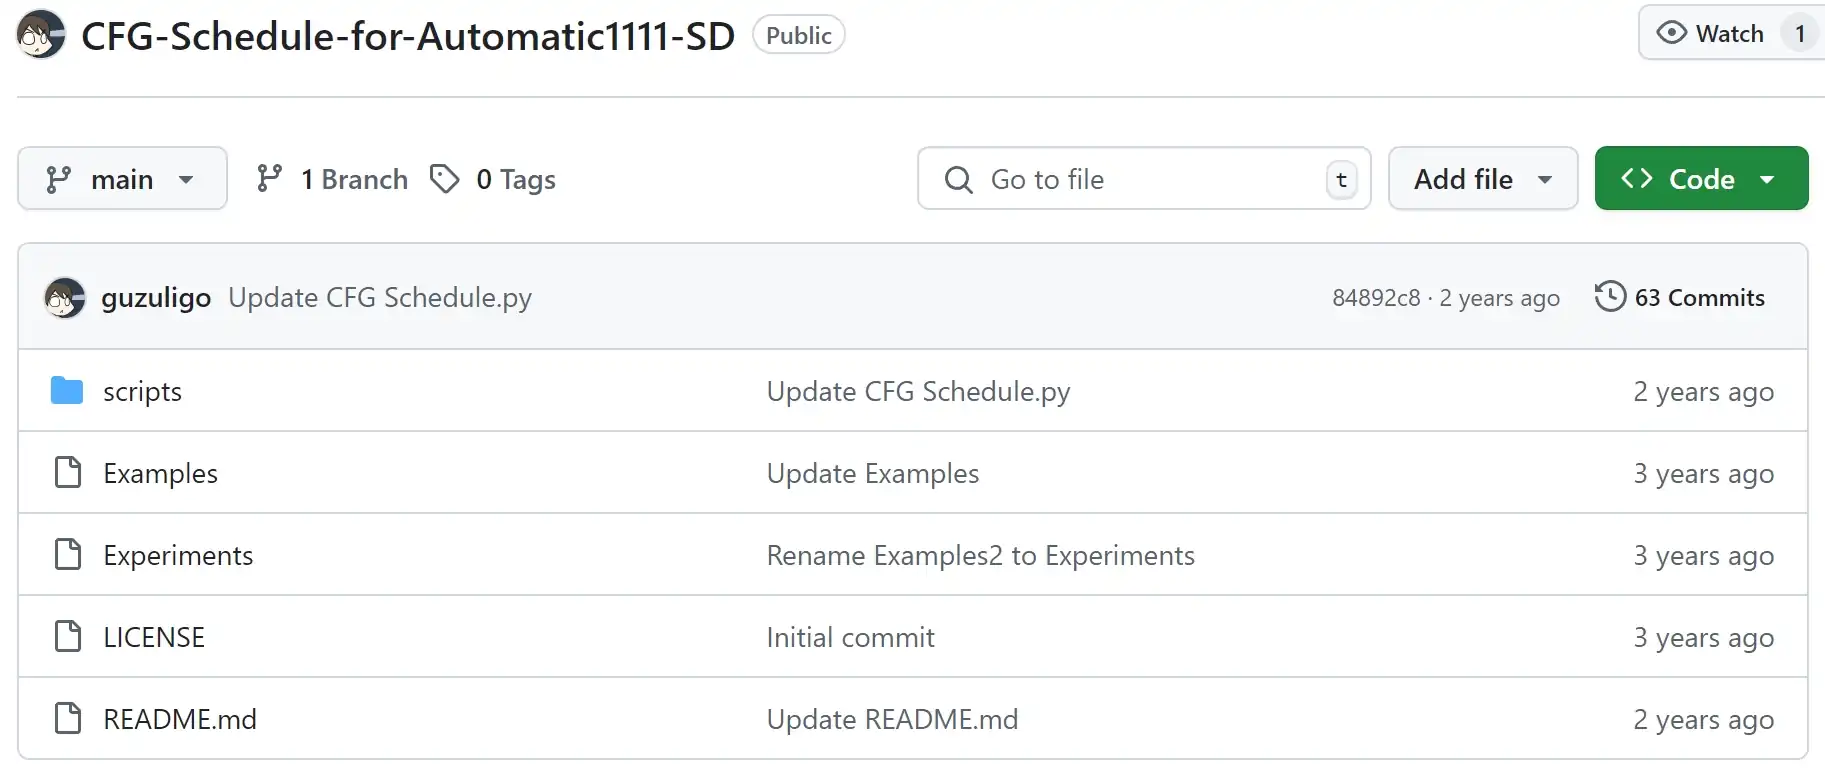This screenshot has height=775, width=1825.
Task: Expand the Add file dropdown
Action: tap(1483, 178)
